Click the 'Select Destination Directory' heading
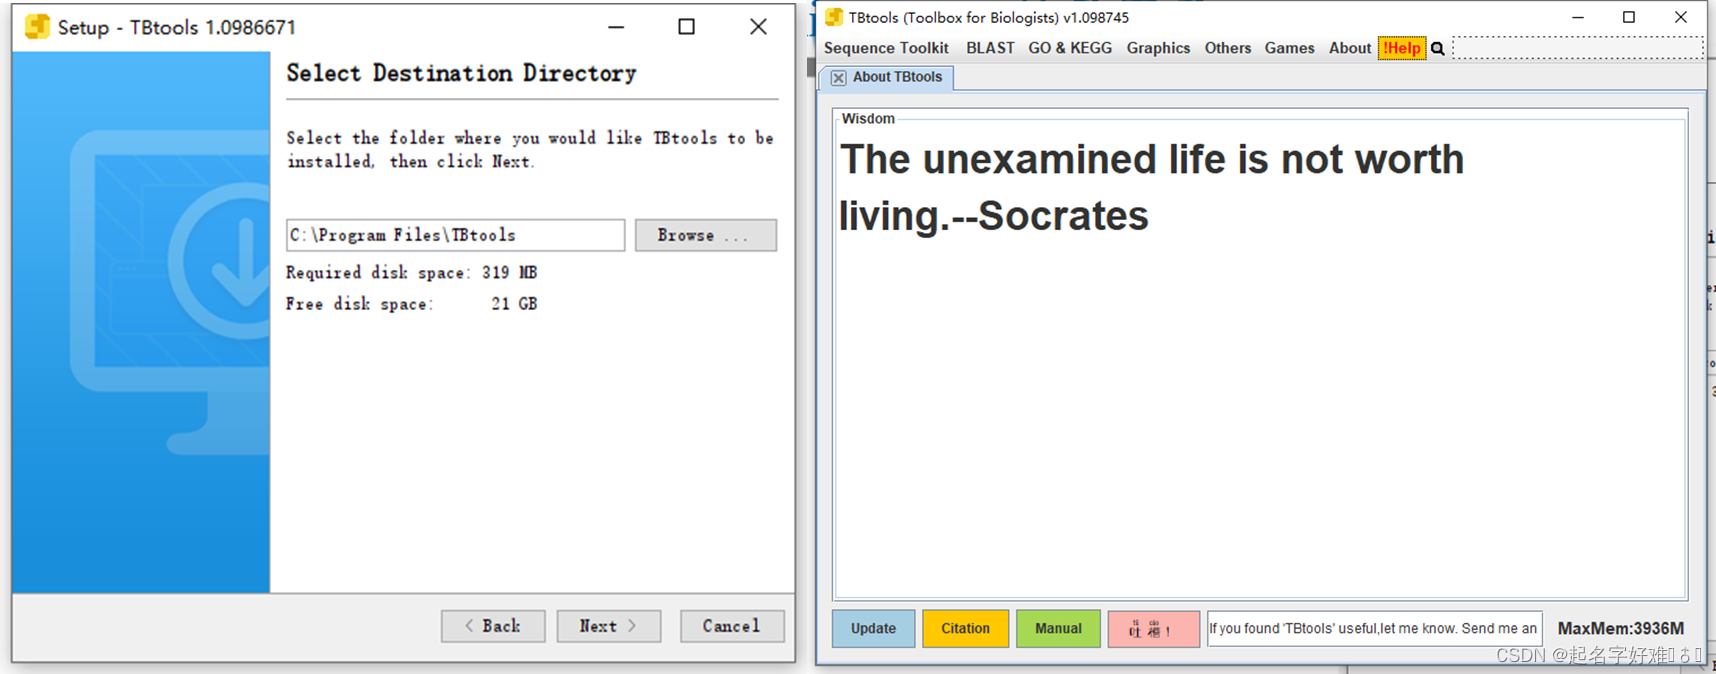Viewport: 1716px width, 674px height. [461, 73]
